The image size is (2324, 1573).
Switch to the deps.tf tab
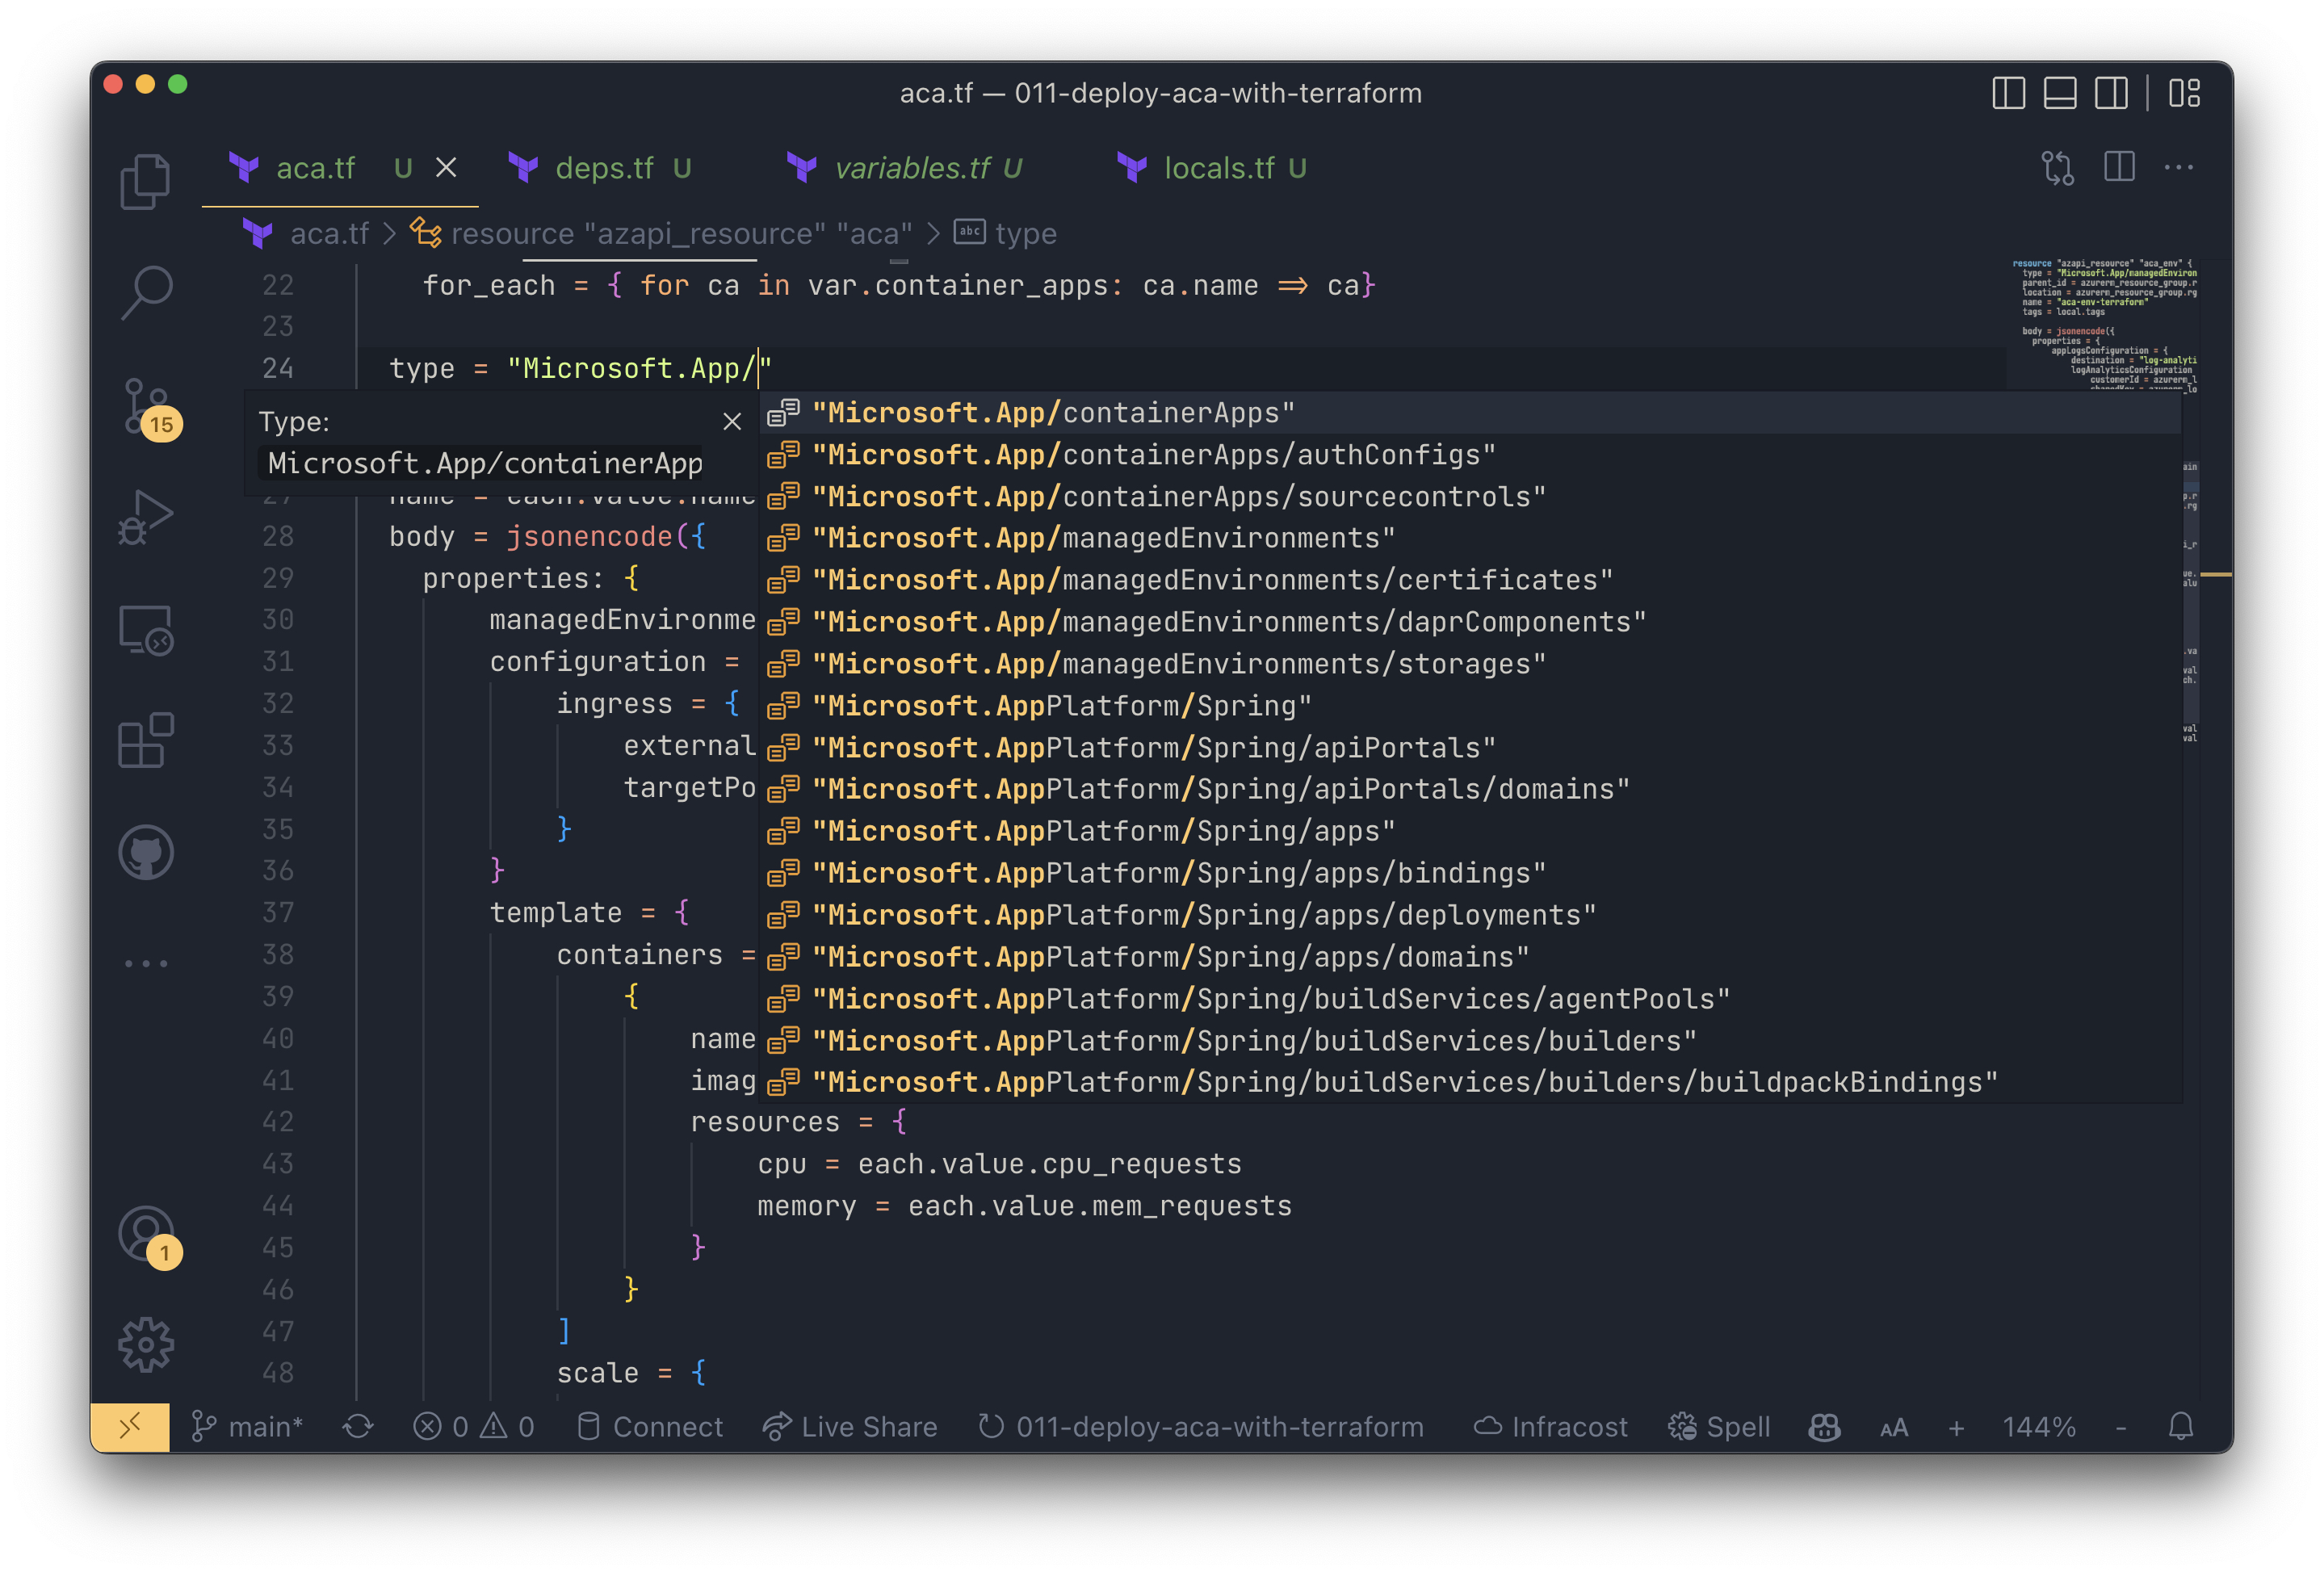603,168
